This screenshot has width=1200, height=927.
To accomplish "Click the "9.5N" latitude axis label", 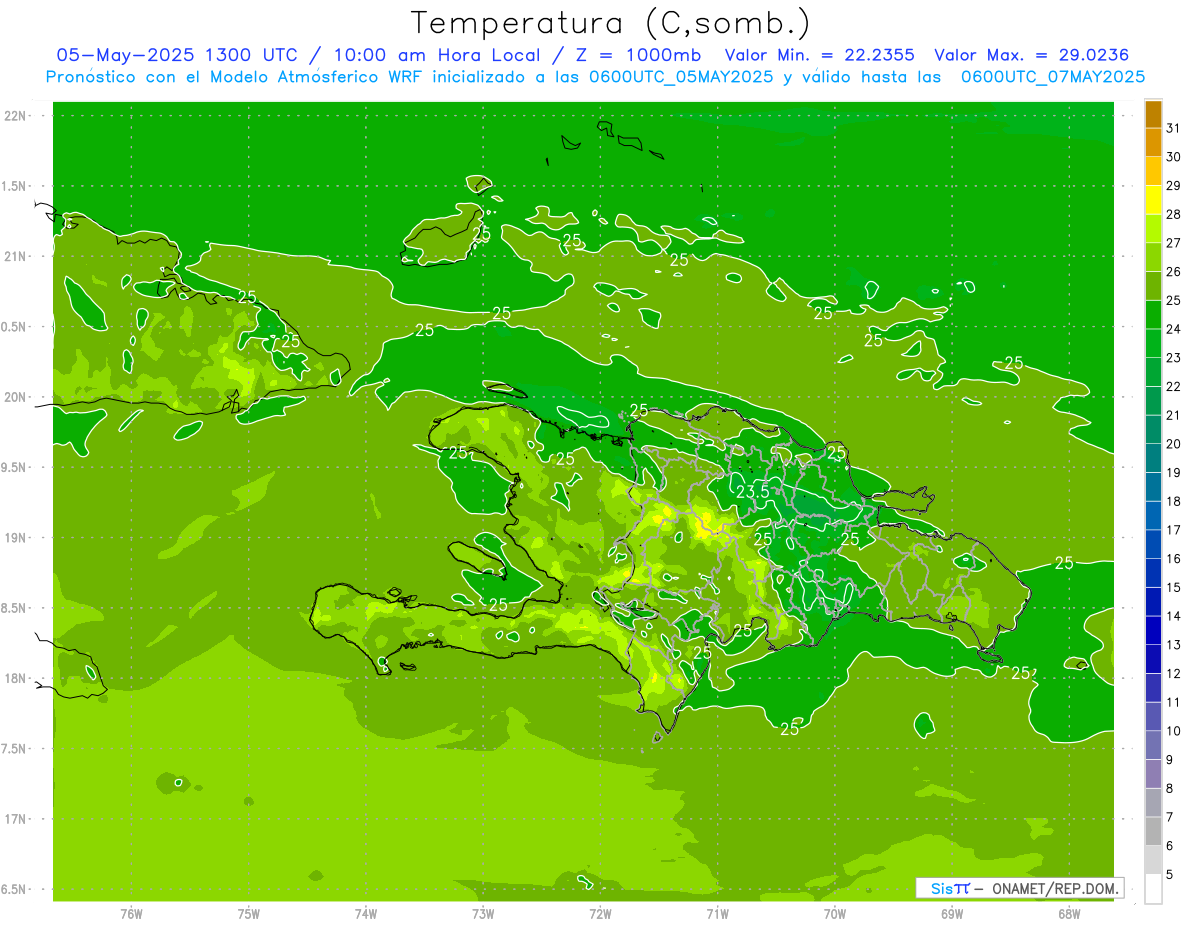I will pyautogui.click(x=16, y=467).
